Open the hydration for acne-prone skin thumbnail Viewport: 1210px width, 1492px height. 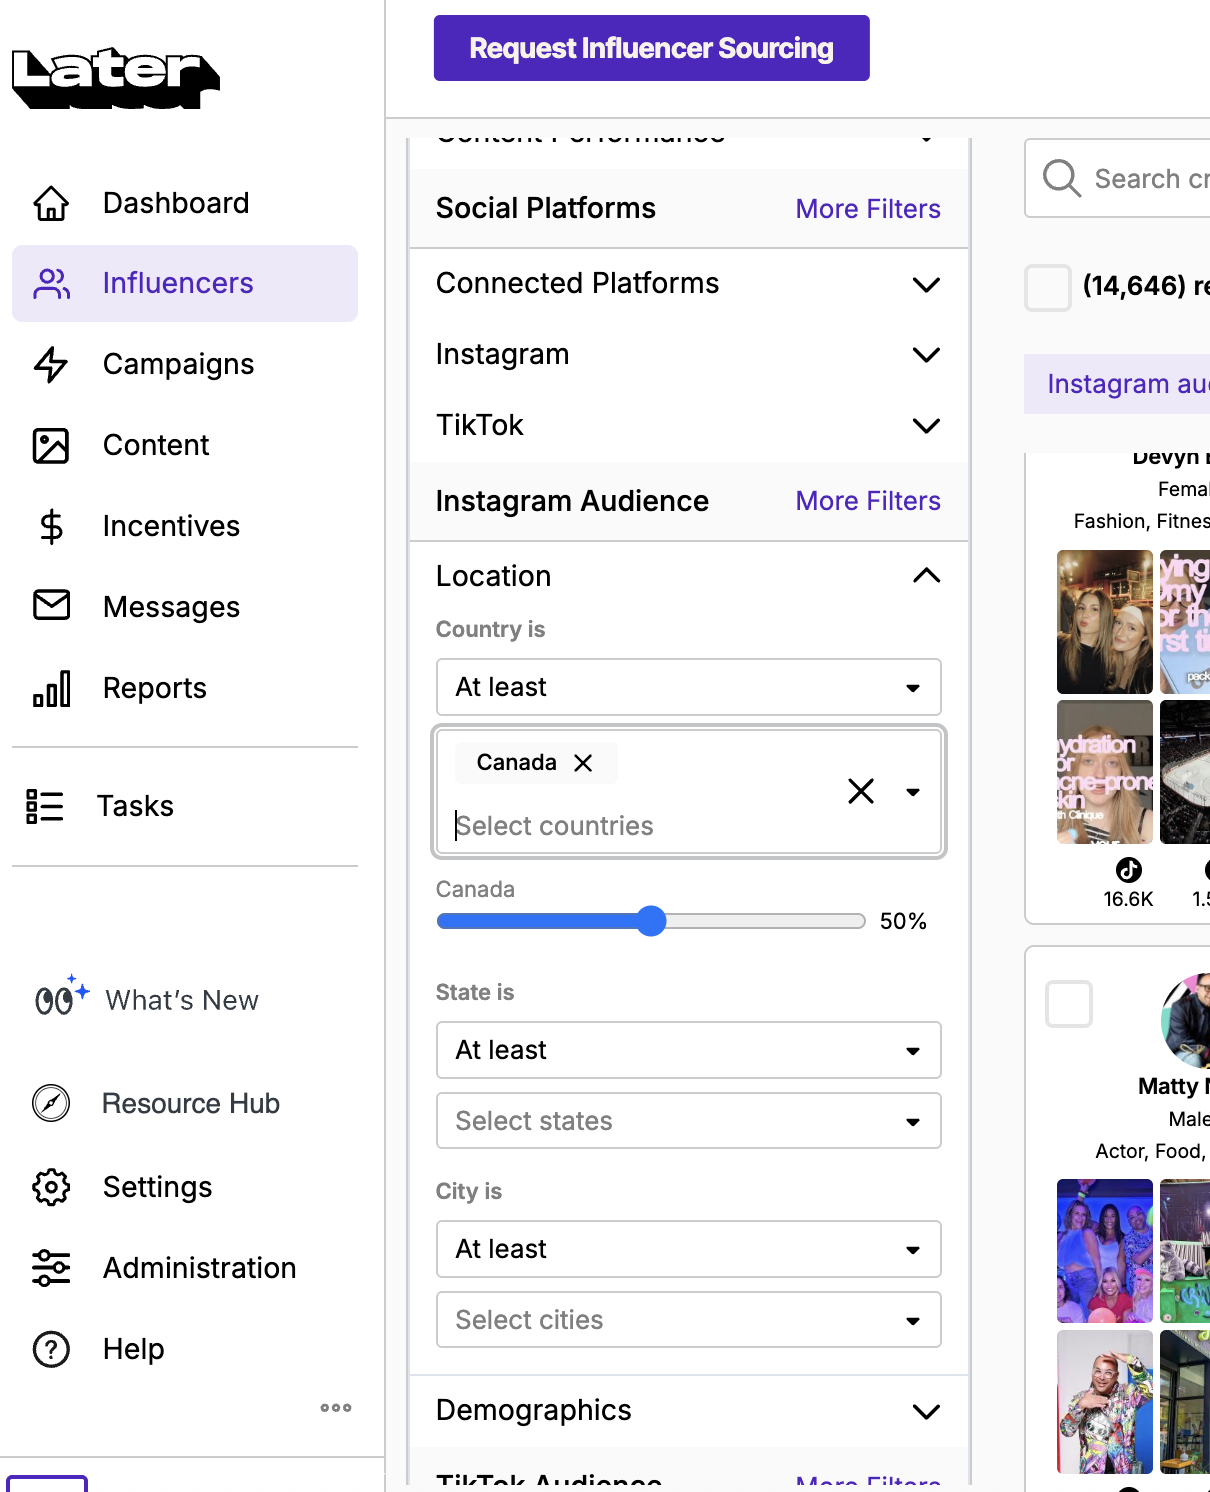pos(1105,772)
